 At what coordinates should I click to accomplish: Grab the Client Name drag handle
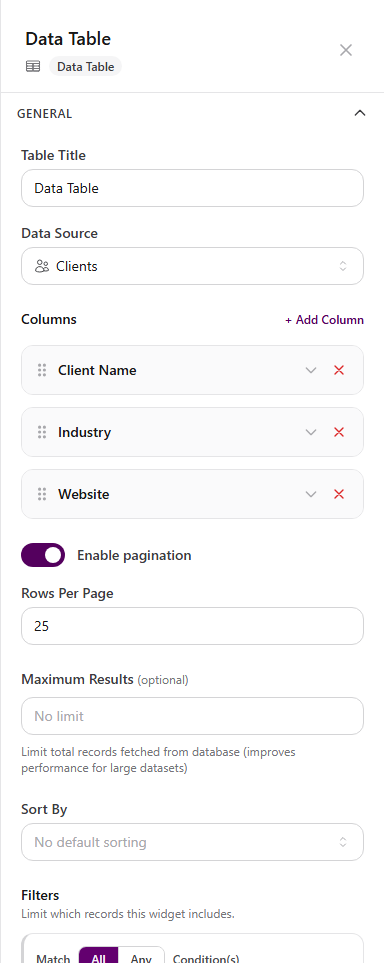coord(42,370)
